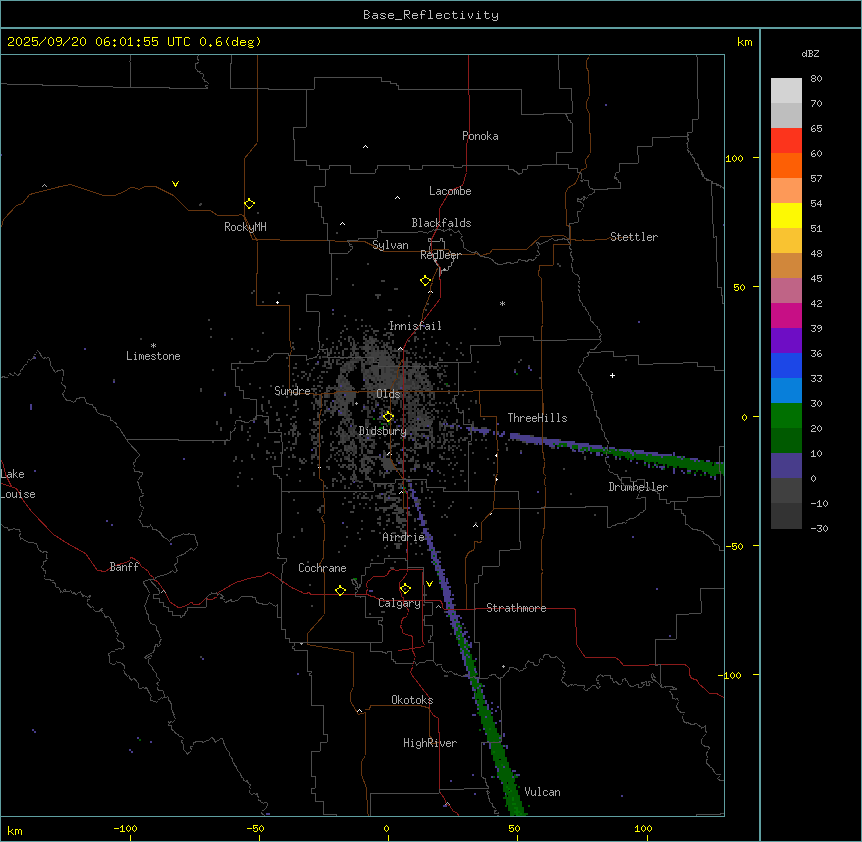Click the yellow diamond radar site near Olds
Screen dimensions: 862x842
(388, 417)
